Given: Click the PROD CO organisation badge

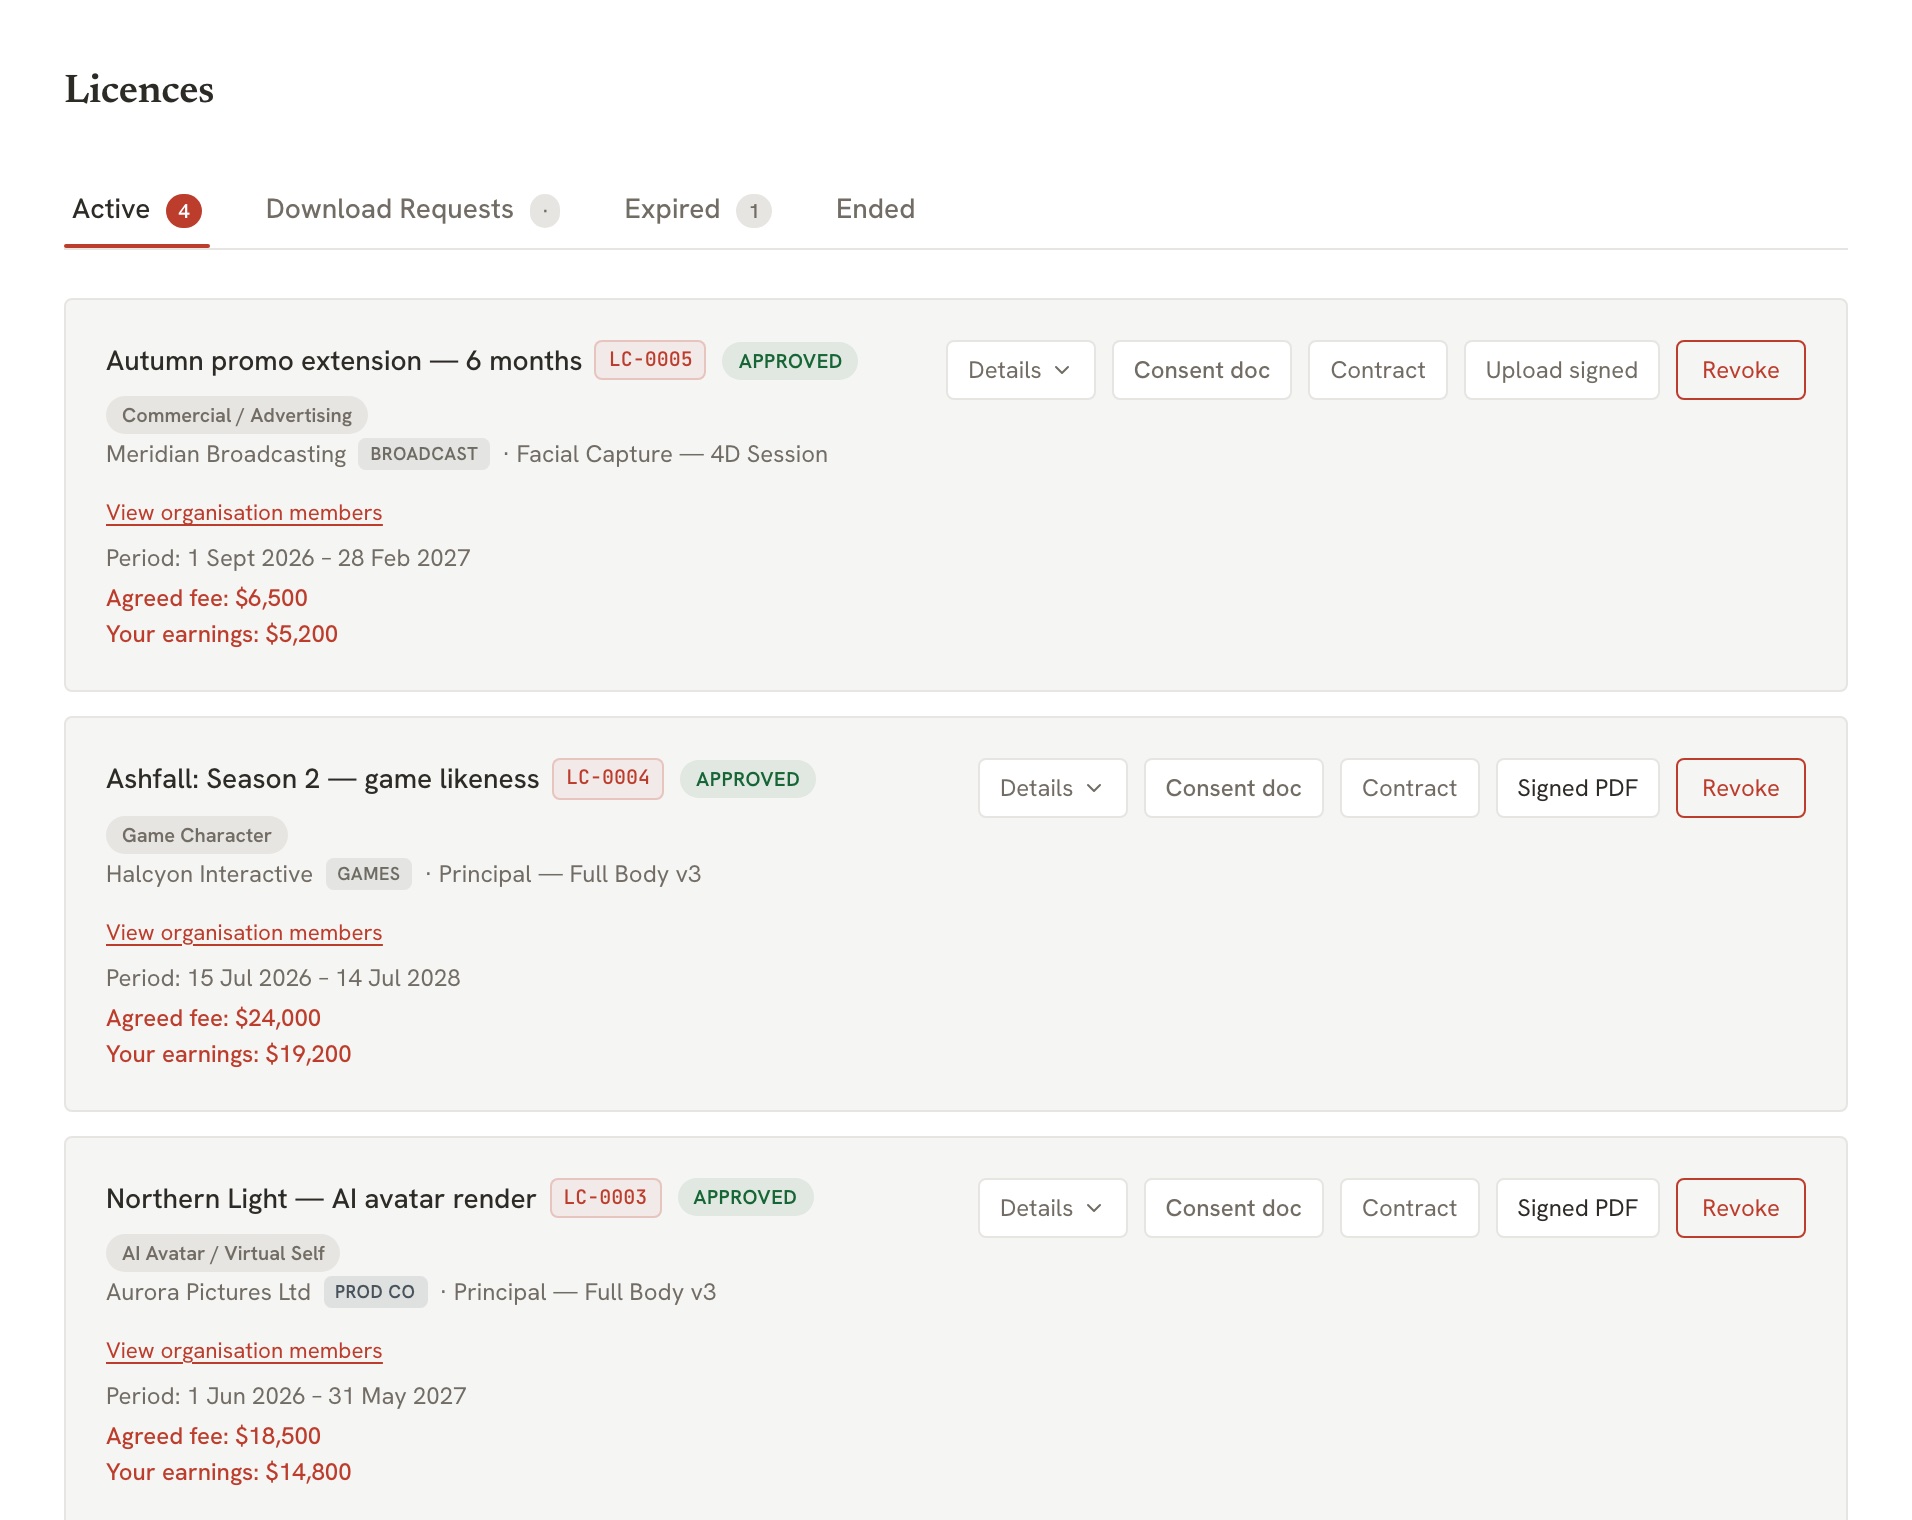Looking at the screenshot, I should (x=375, y=1292).
